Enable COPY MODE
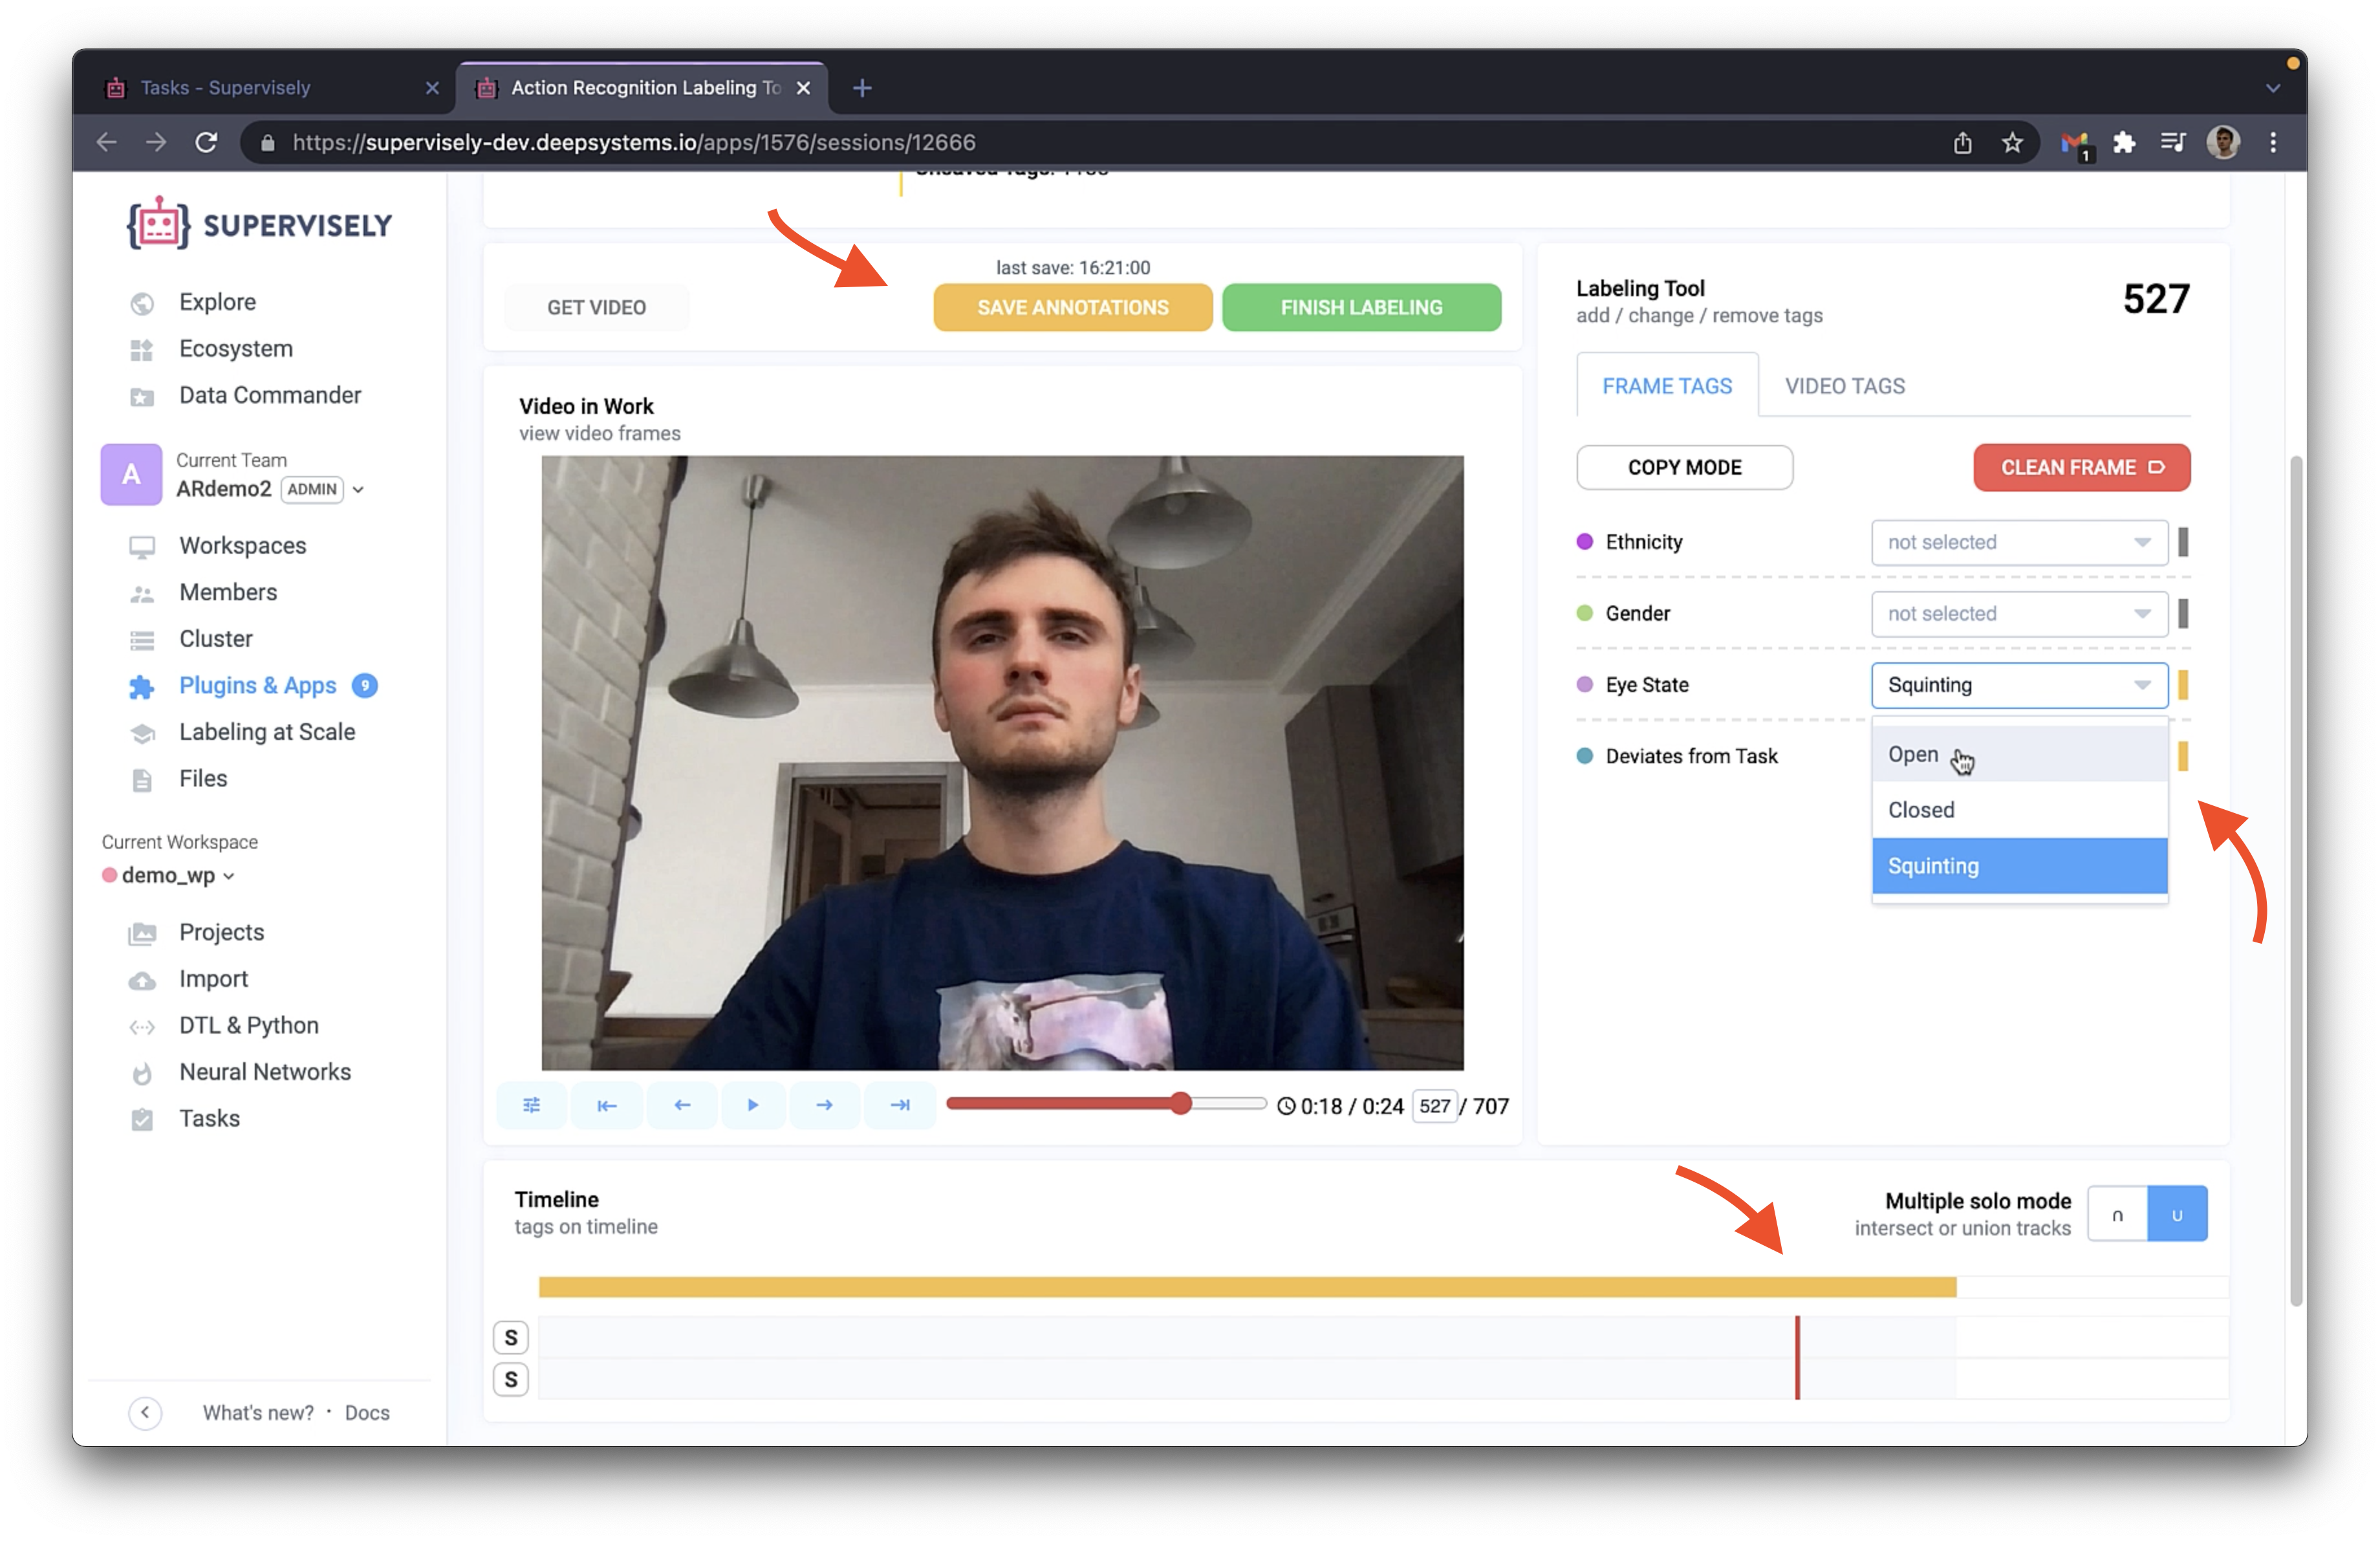The image size is (2380, 1542). (1684, 467)
